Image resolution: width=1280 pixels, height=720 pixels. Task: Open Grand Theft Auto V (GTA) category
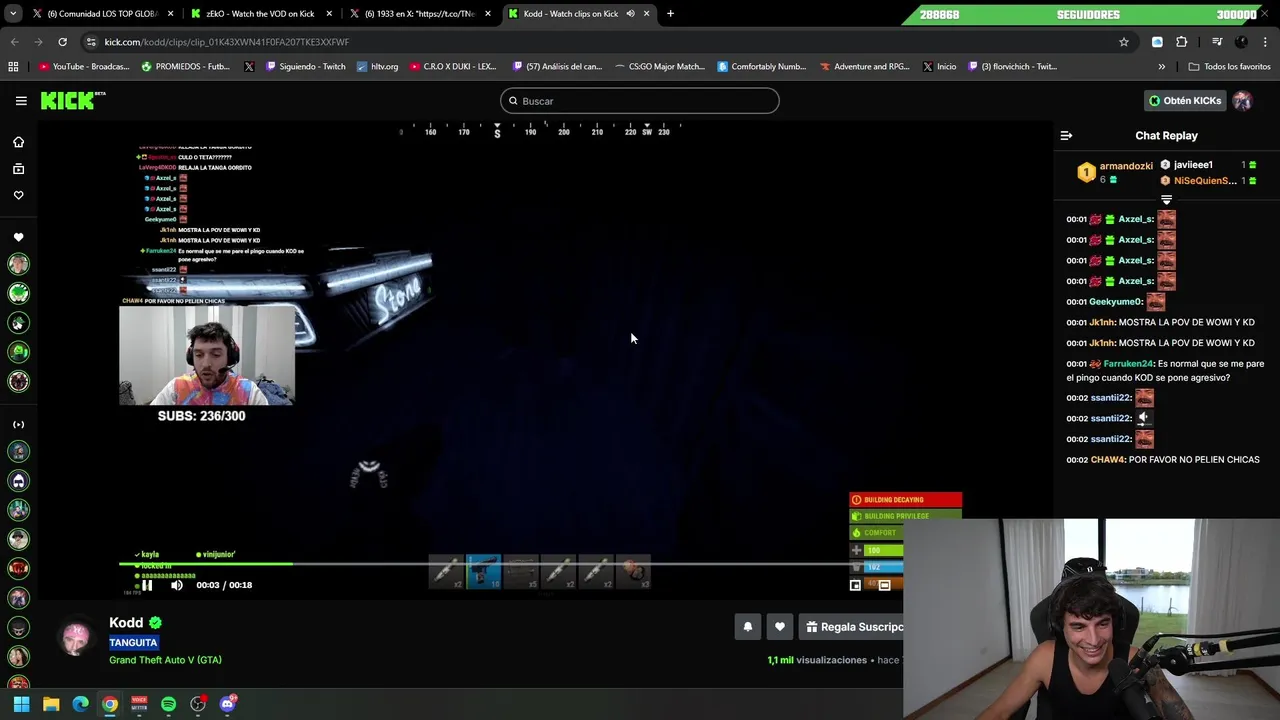point(165,660)
